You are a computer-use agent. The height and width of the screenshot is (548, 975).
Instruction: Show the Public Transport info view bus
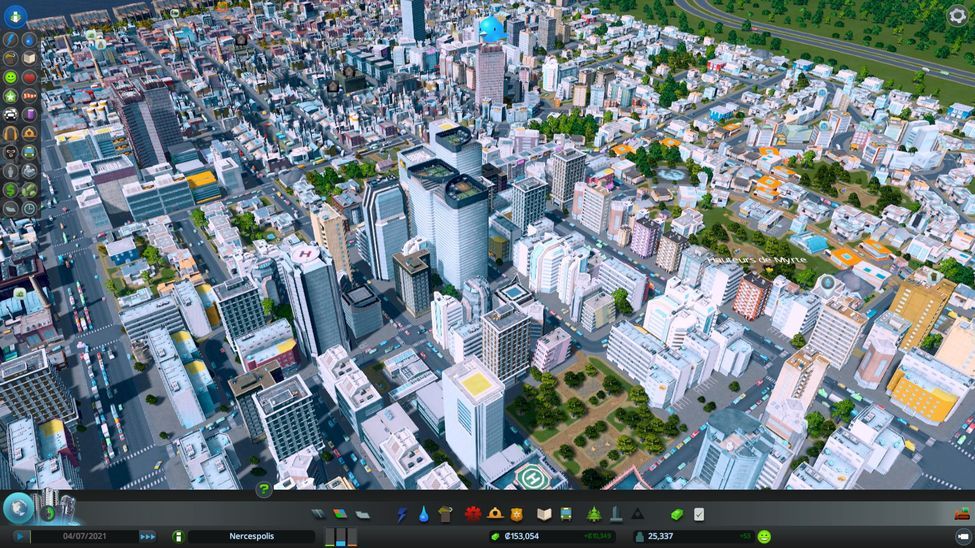29,152
